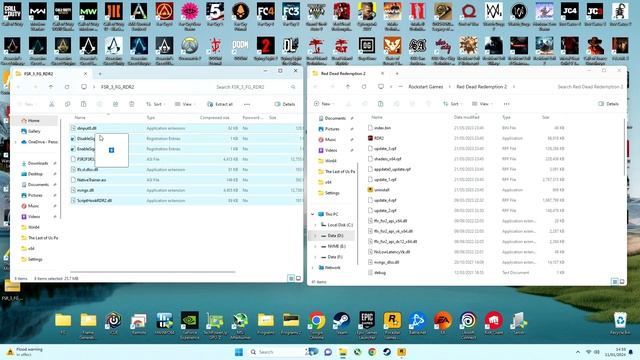This screenshot has height=360, width=640.
Task: Open Steam from the taskbar
Action: point(387,352)
